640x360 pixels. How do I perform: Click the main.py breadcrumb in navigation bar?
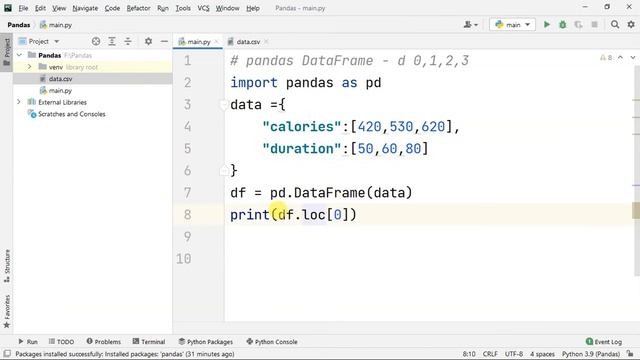click(x=56, y=25)
